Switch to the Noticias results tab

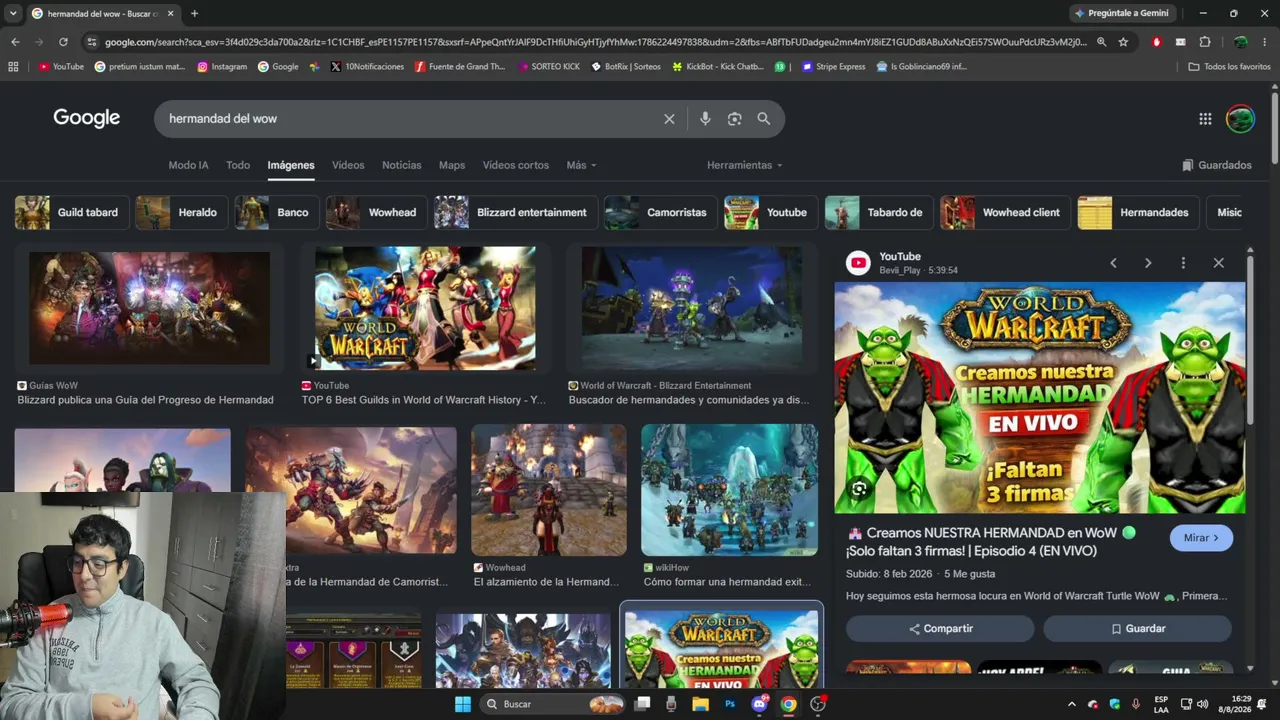(x=402, y=165)
